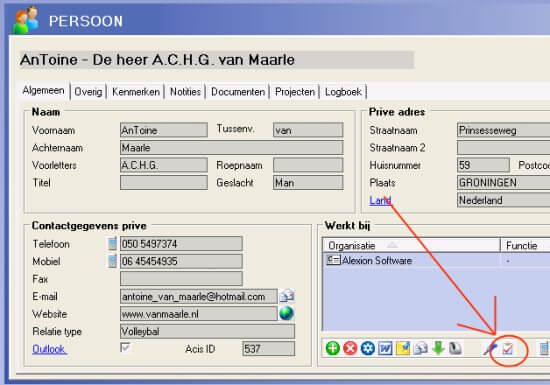
Task: Click the red checkmark task icon
Action: [508, 349]
